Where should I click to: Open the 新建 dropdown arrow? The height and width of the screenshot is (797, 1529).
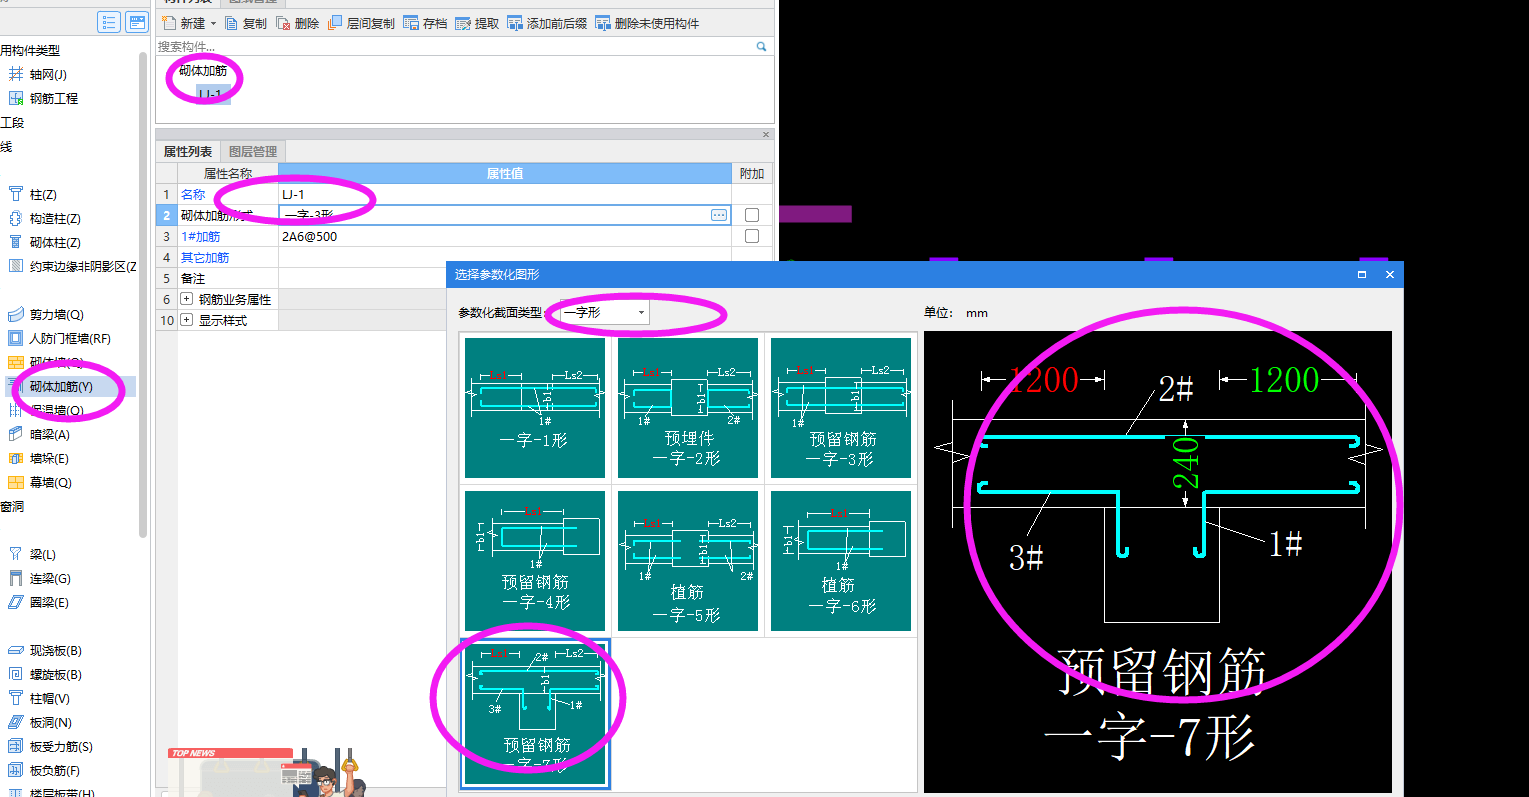pyautogui.click(x=213, y=23)
